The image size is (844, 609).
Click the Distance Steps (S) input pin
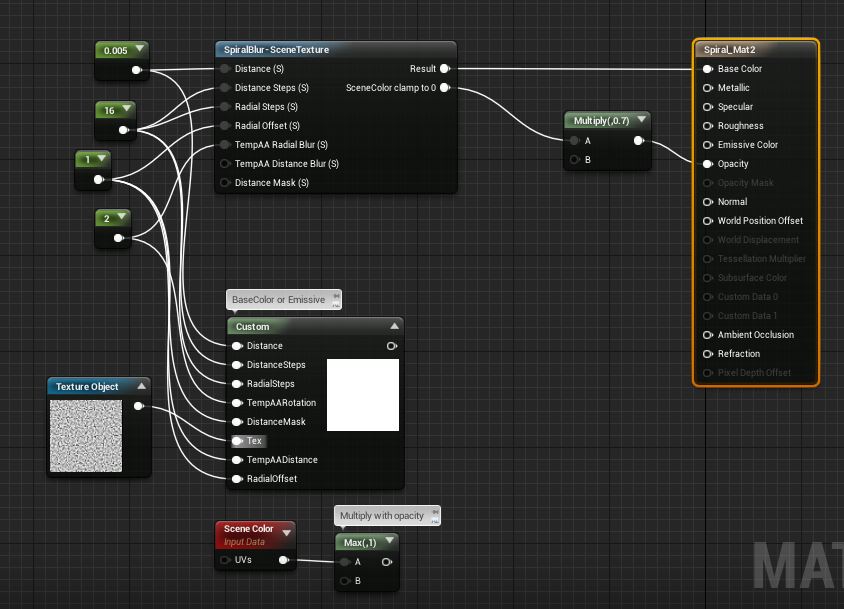tap(226, 88)
